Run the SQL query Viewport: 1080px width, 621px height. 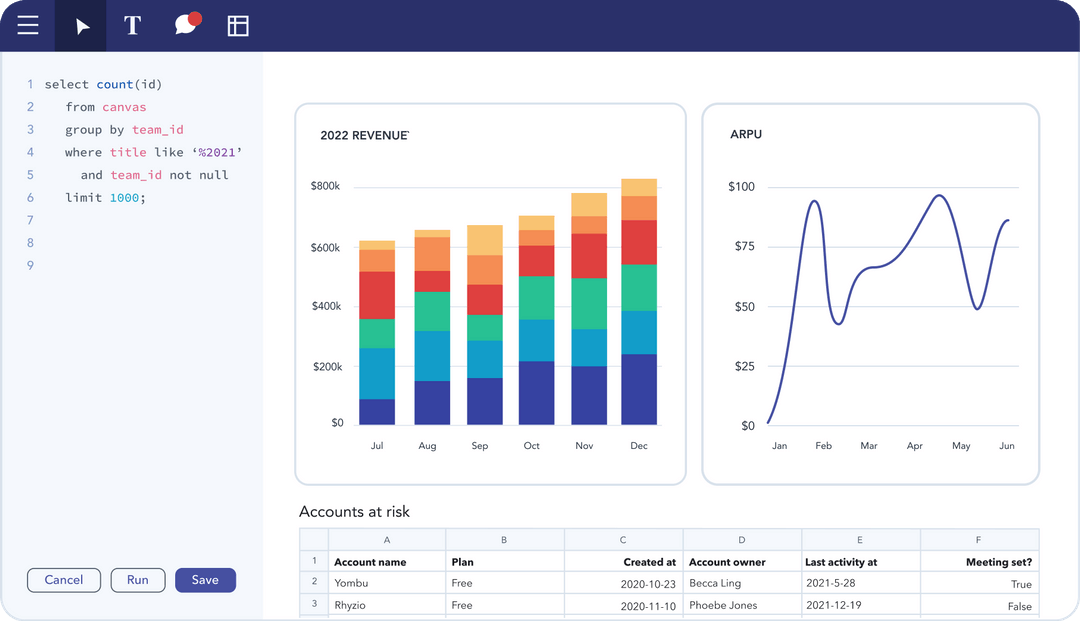point(138,580)
